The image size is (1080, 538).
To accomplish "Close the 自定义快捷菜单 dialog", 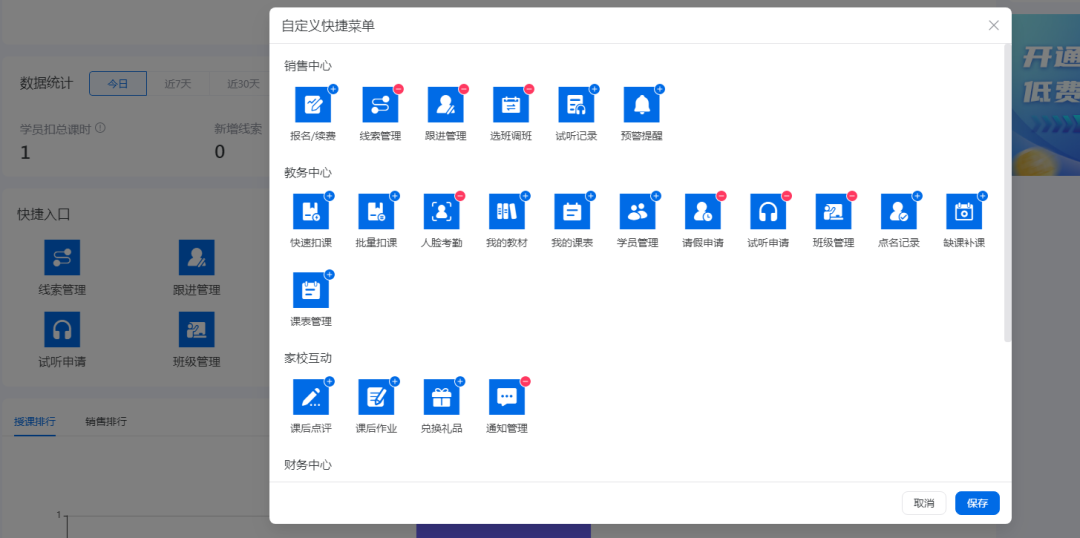I will (x=993, y=26).
